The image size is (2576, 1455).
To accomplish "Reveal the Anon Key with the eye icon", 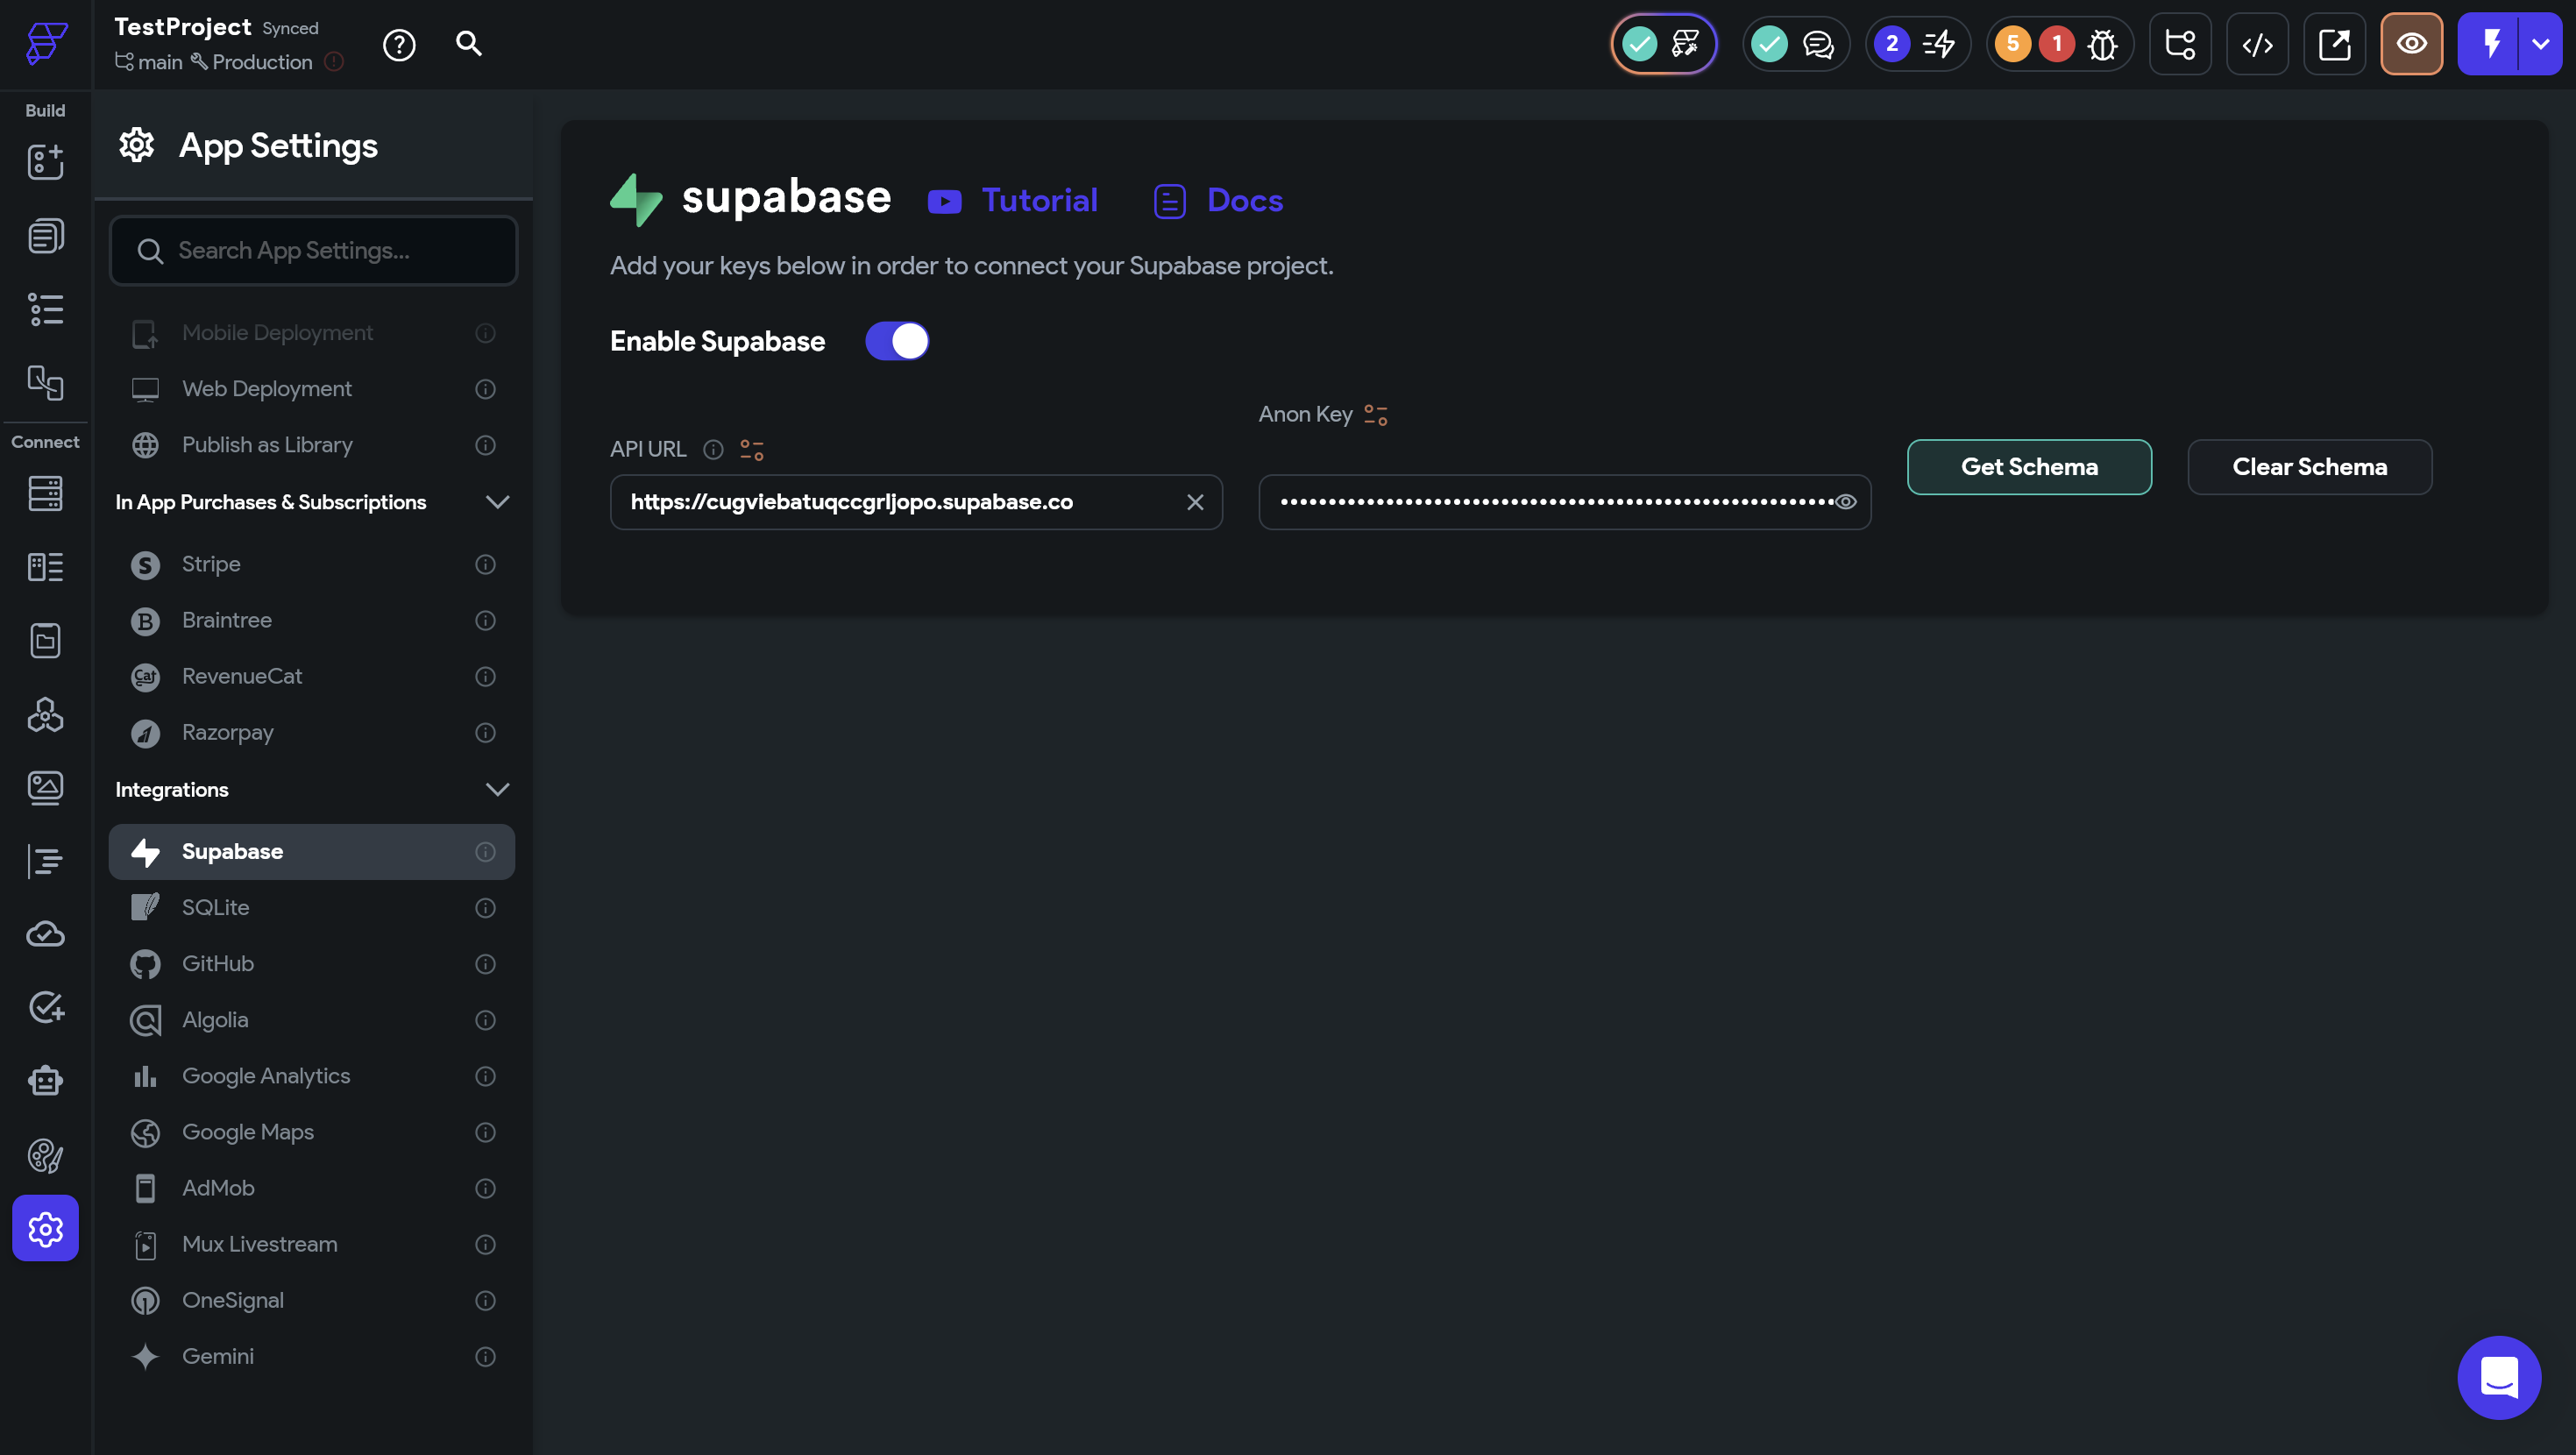I will [1846, 502].
